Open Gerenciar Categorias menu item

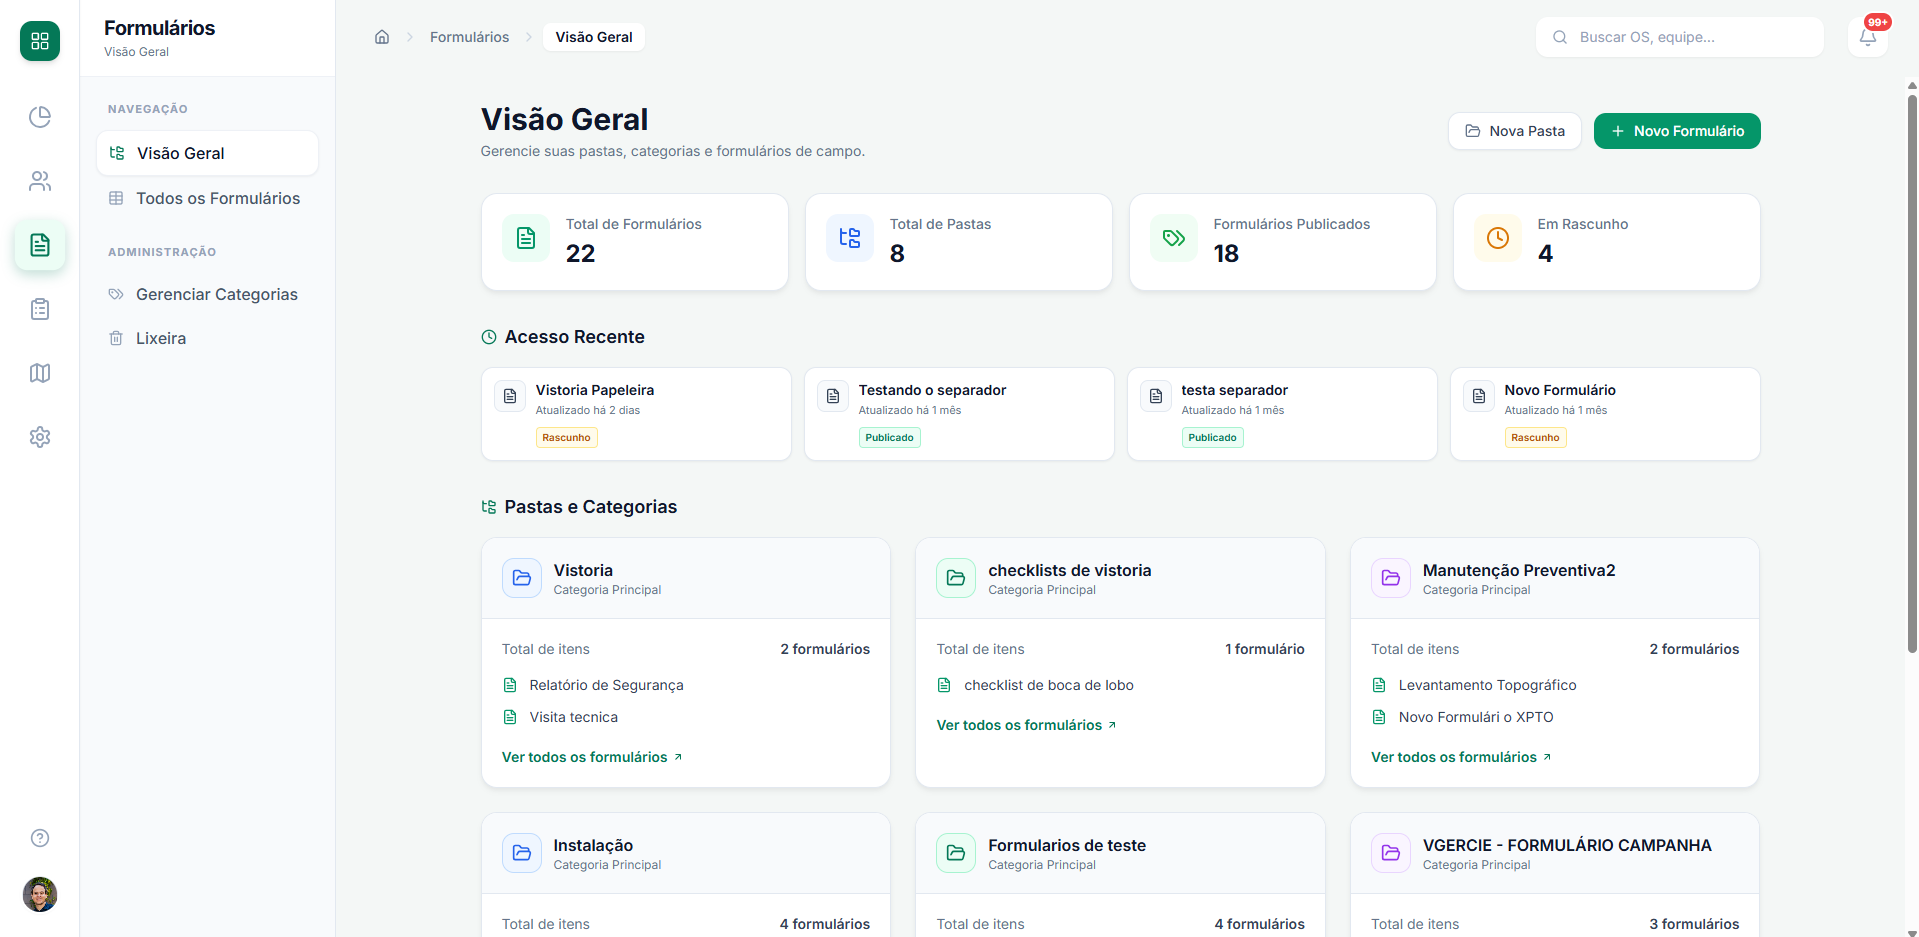pos(207,294)
